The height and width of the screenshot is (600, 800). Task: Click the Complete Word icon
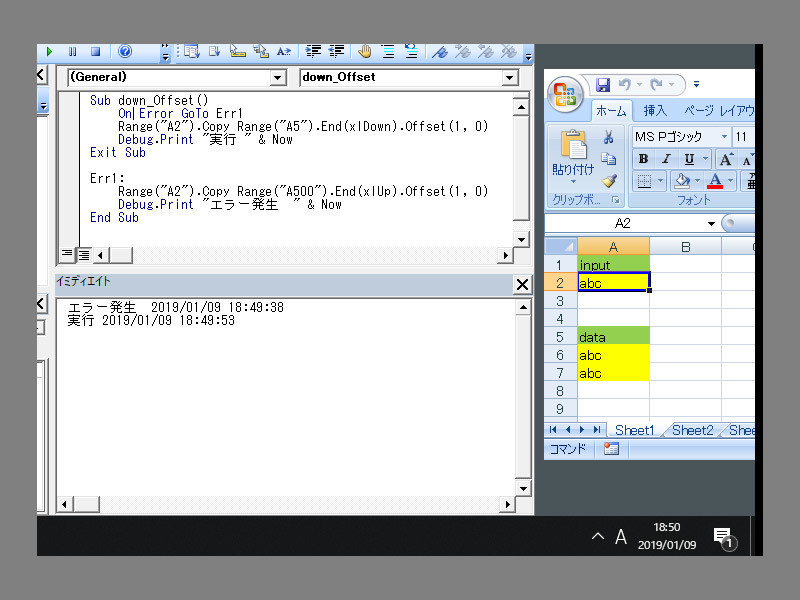(284, 52)
